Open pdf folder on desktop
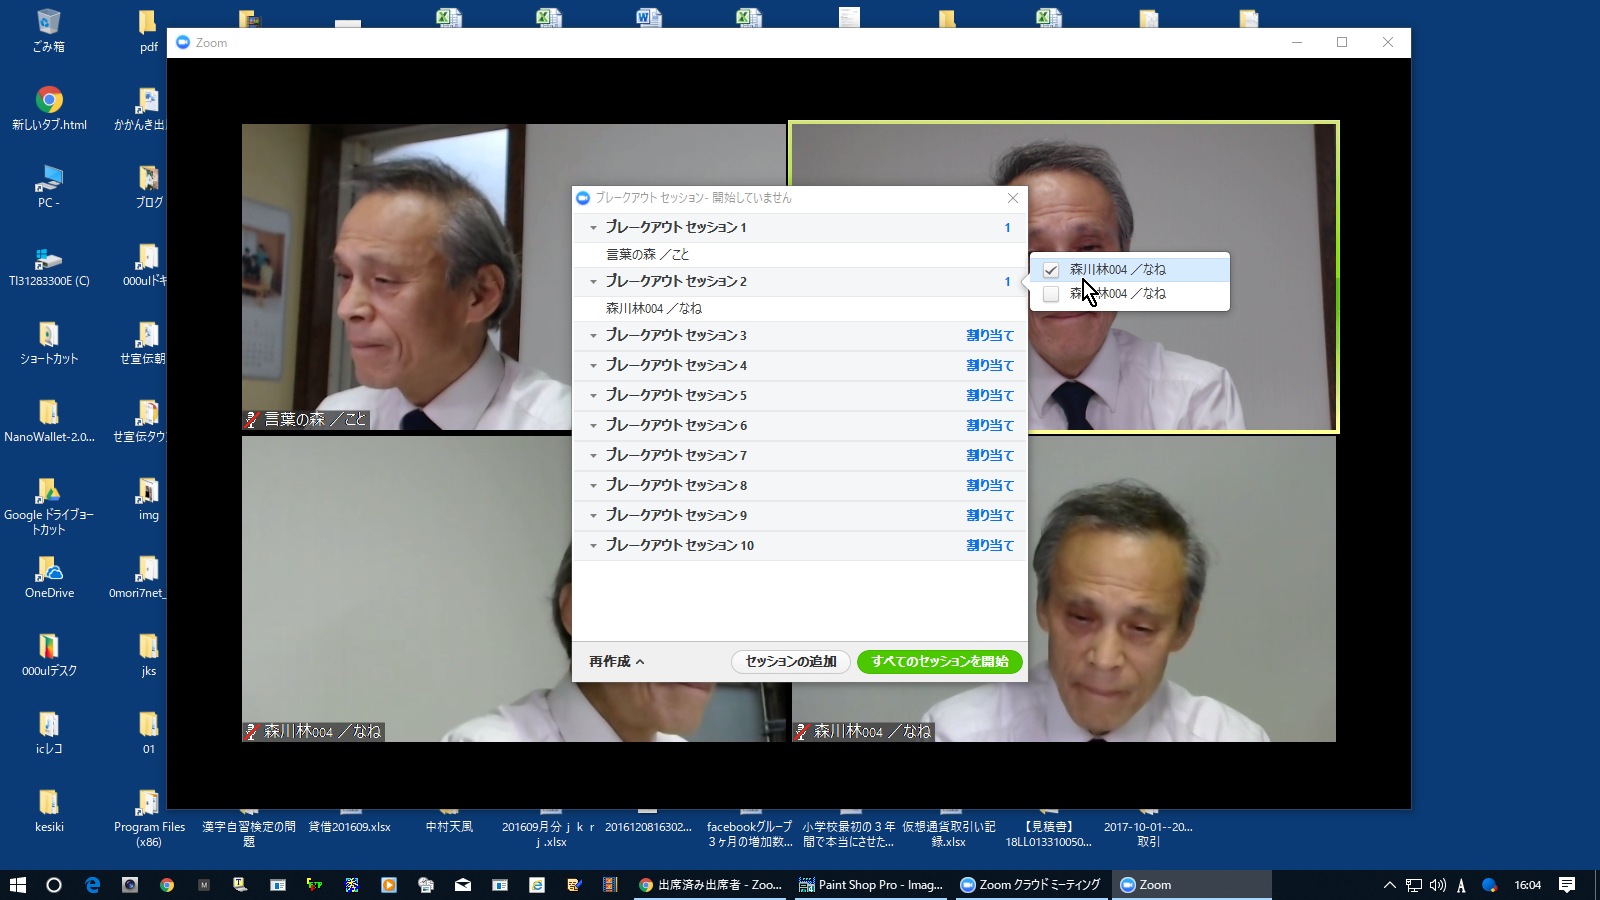This screenshot has height=900, width=1600. click(x=148, y=31)
